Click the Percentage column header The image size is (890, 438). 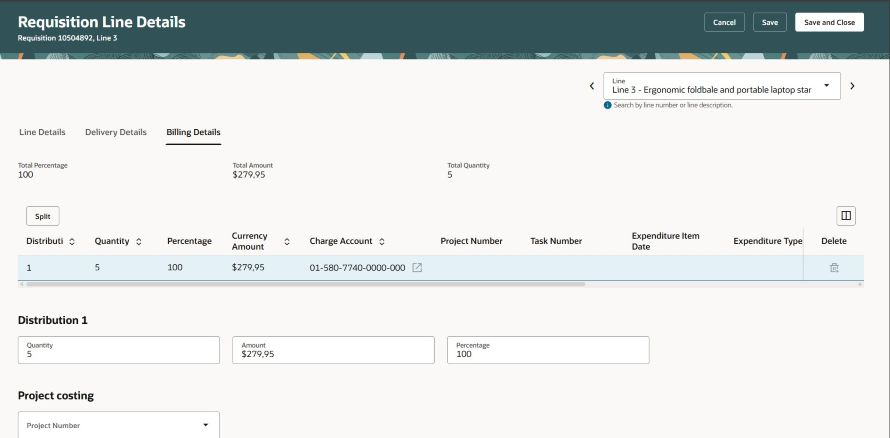189,241
